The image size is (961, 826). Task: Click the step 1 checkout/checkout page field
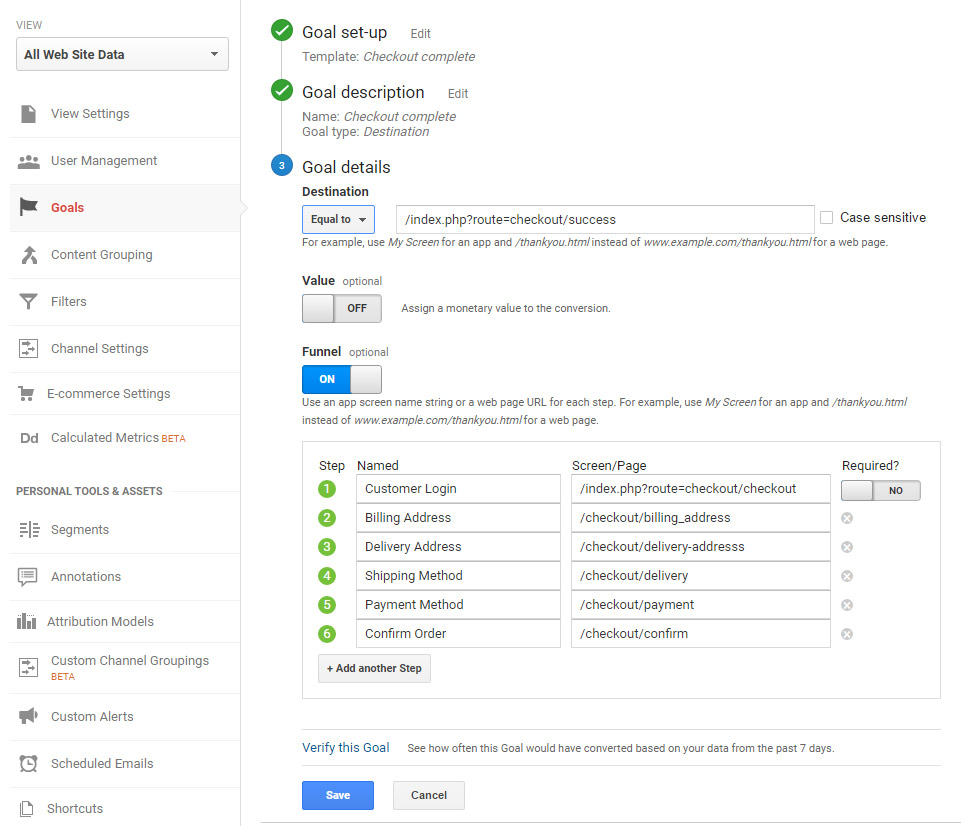(x=701, y=489)
